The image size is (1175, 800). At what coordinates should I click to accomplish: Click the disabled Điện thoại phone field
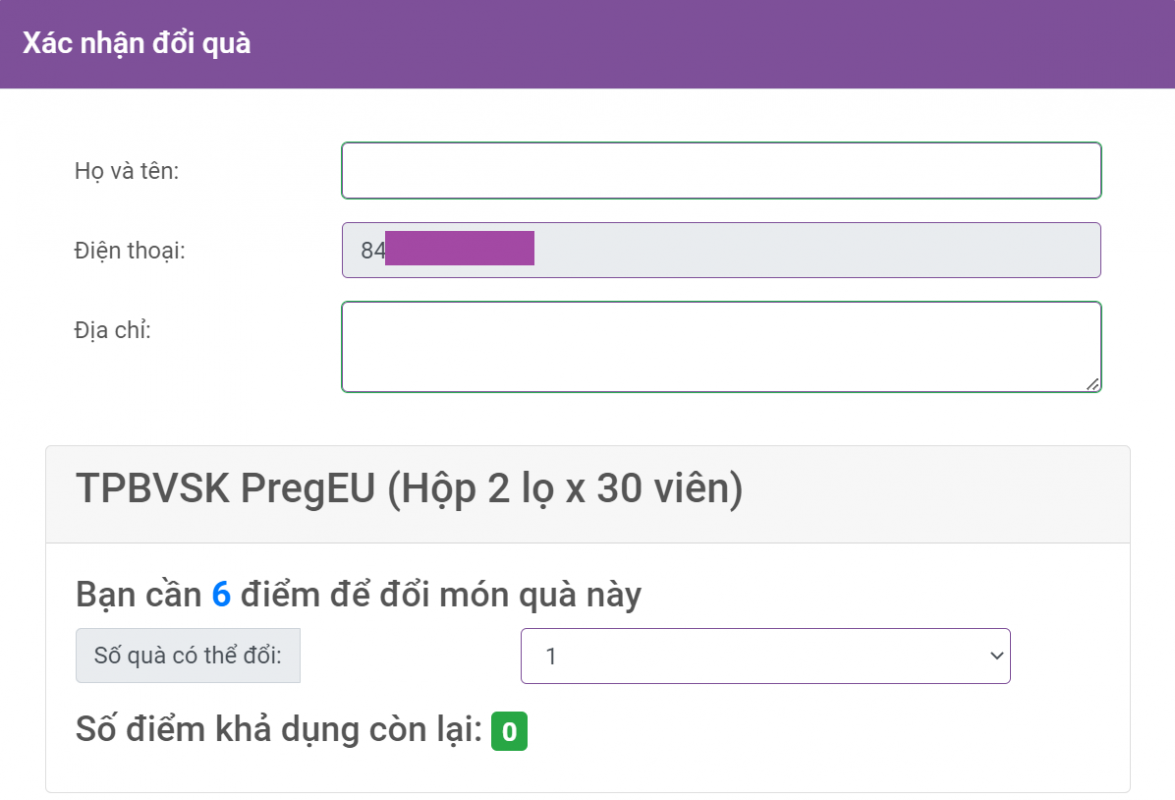[800, 250]
